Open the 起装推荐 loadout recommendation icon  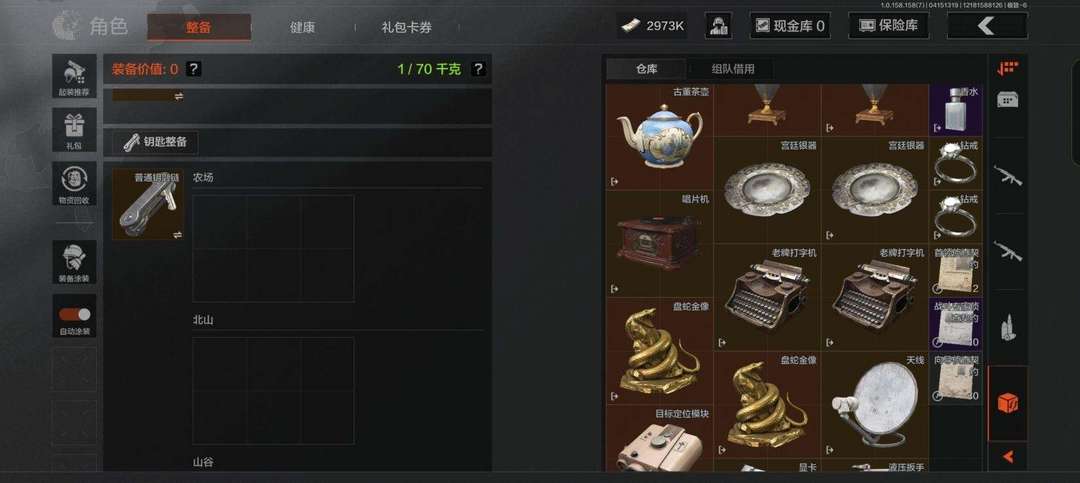point(74,76)
